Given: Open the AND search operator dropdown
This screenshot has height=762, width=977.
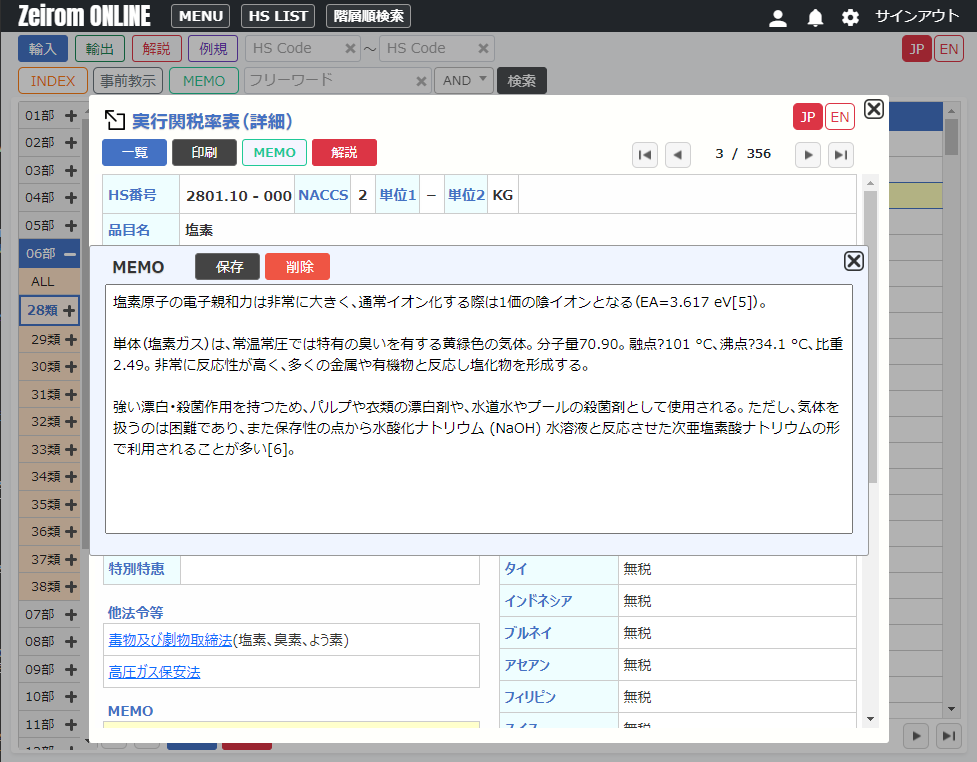Looking at the screenshot, I should [463, 81].
